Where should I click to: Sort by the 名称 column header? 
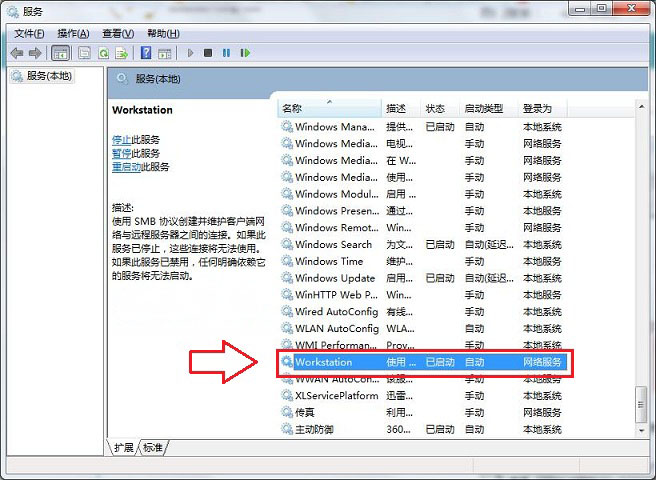[x=329, y=109]
